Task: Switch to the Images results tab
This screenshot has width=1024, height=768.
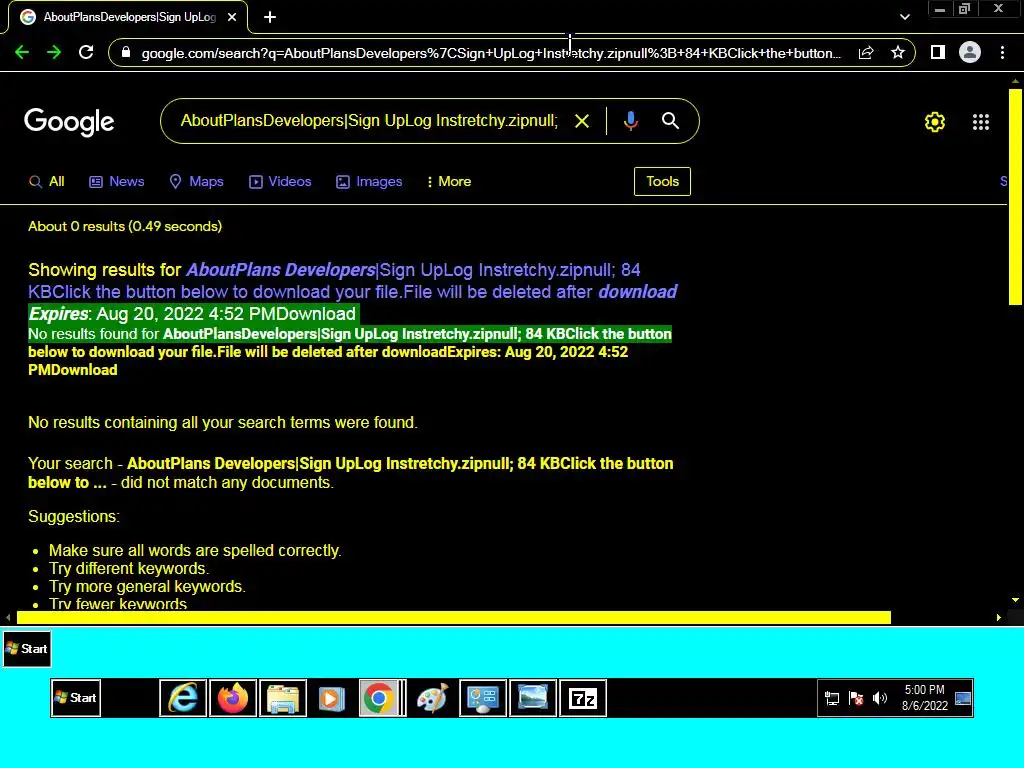Action: (369, 182)
